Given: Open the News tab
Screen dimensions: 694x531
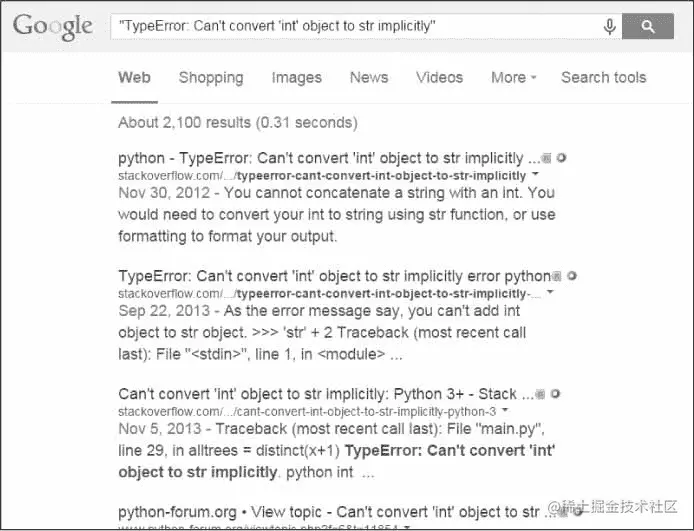Looking at the screenshot, I should pyautogui.click(x=369, y=77).
